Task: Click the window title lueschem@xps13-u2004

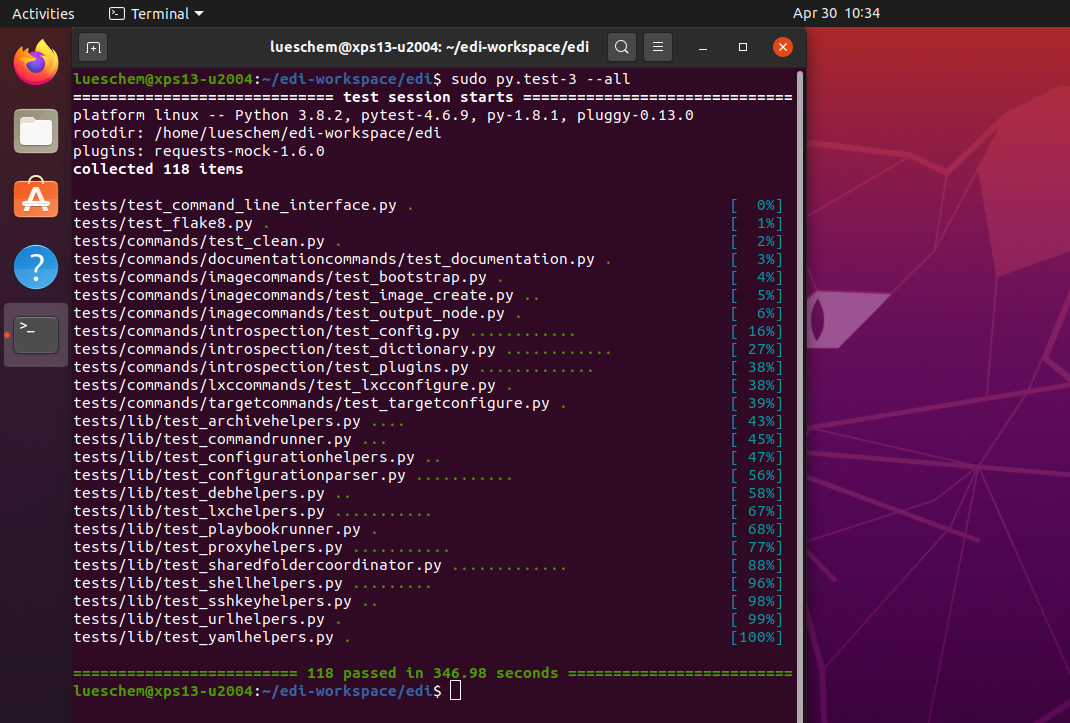Action: tap(429, 47)
